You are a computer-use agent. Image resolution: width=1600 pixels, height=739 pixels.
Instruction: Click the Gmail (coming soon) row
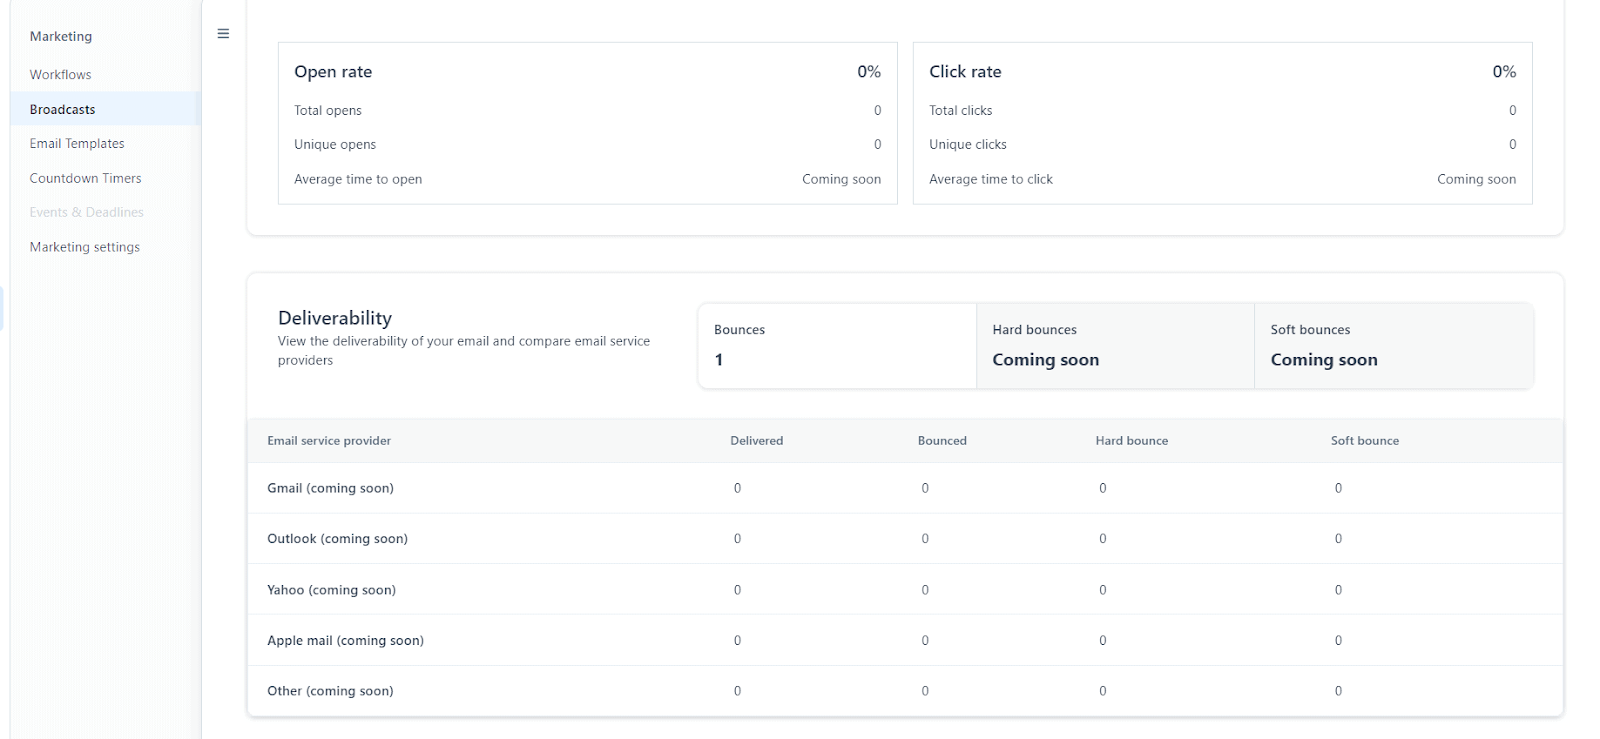tap(330, 488)
